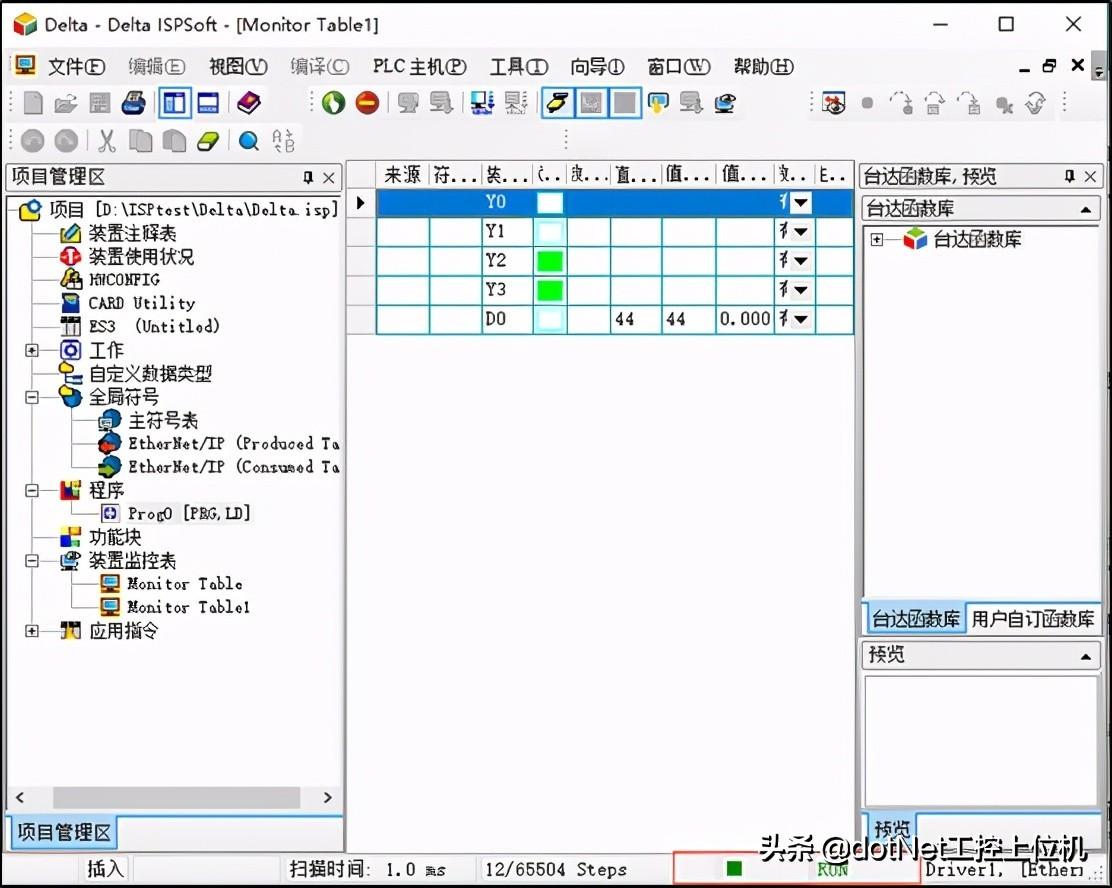This screenshot has height=888, width=1112.
Task: Toggle pin on project management panel
Action: tap(308, 177)
